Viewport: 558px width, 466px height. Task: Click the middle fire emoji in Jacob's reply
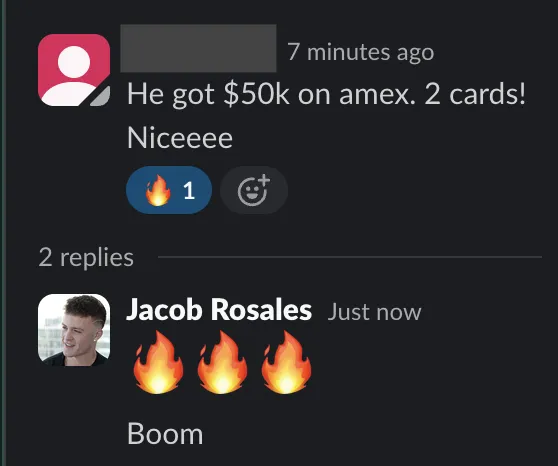222,362
